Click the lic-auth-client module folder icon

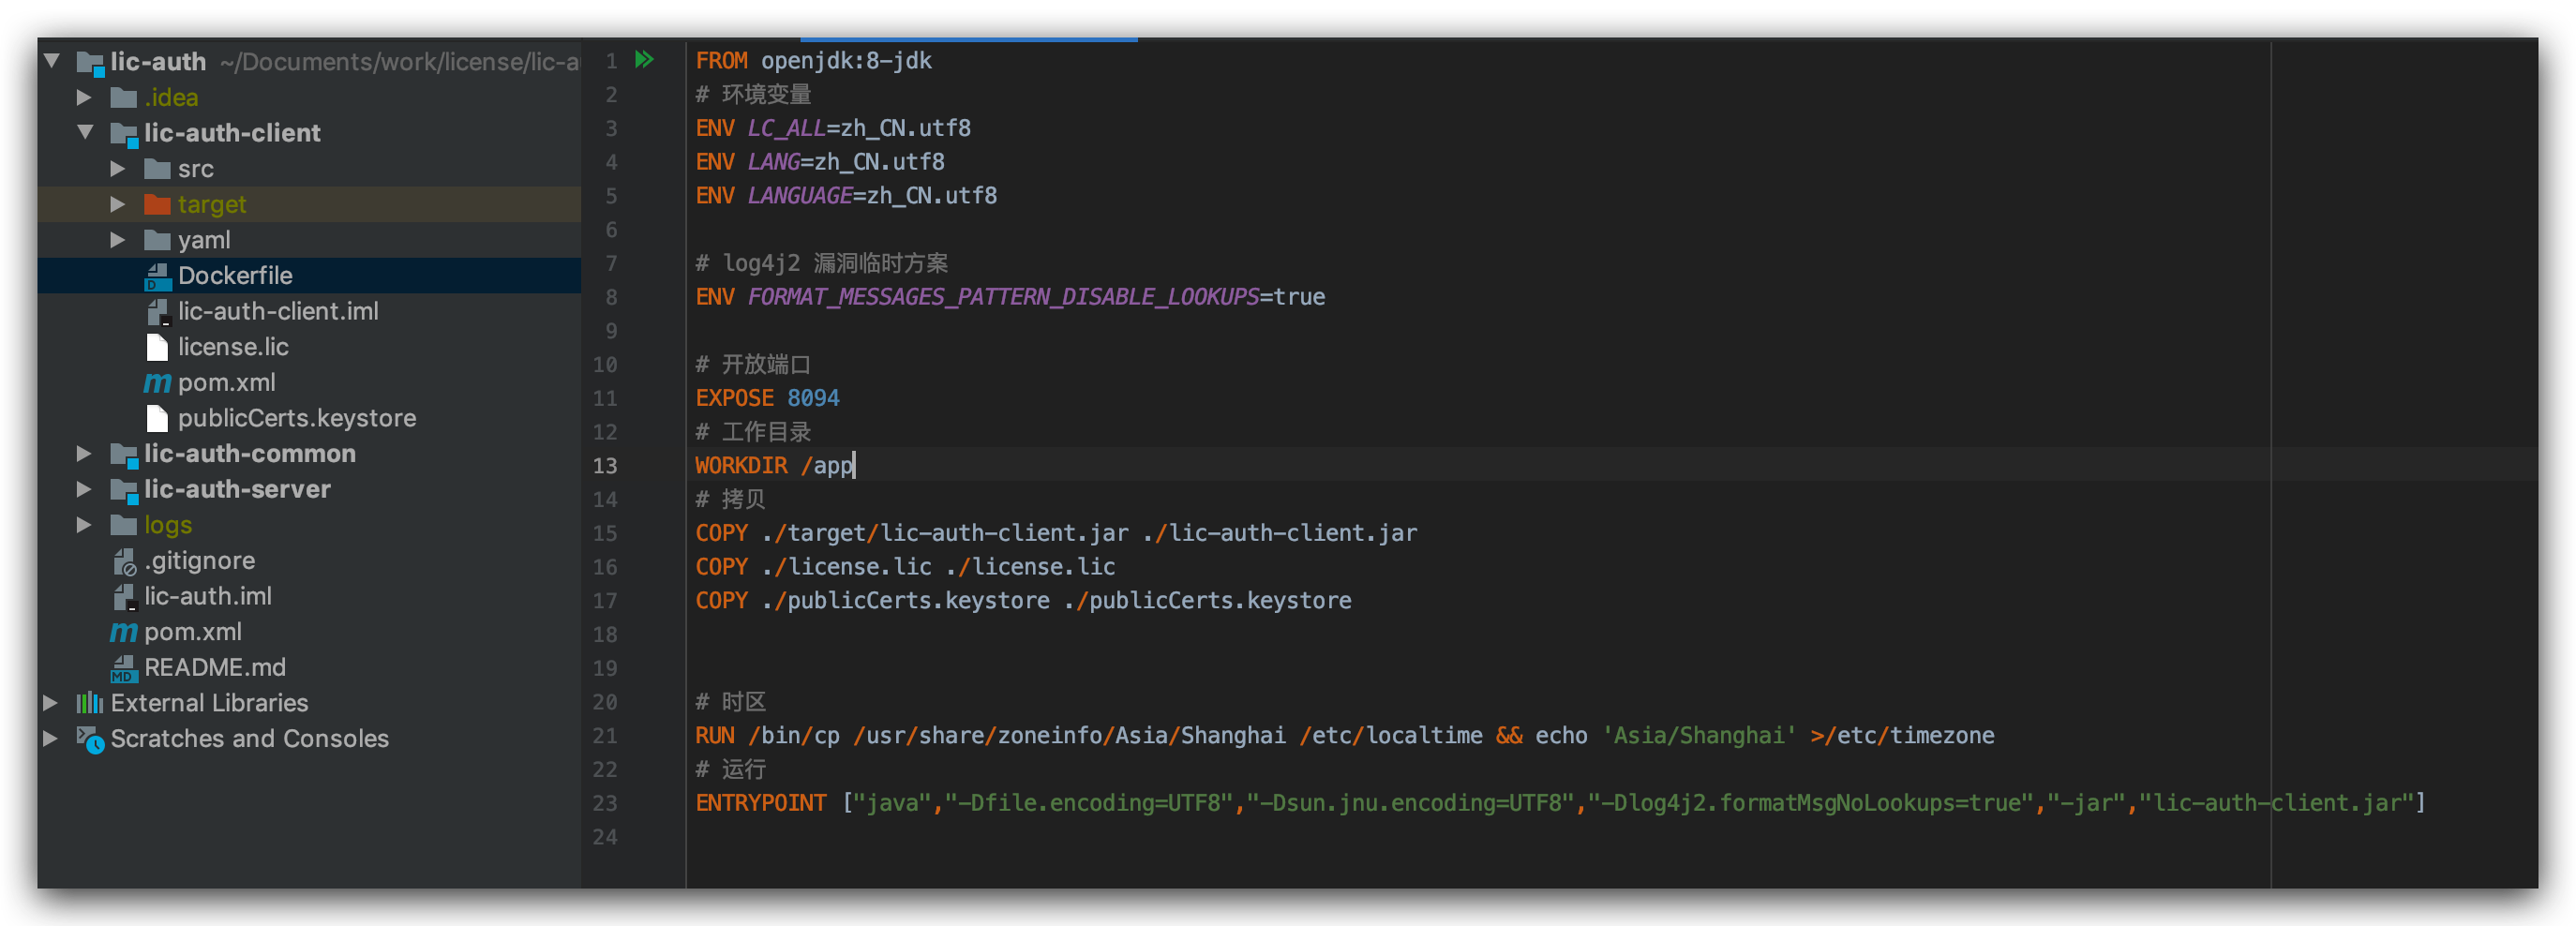[123, 134]
